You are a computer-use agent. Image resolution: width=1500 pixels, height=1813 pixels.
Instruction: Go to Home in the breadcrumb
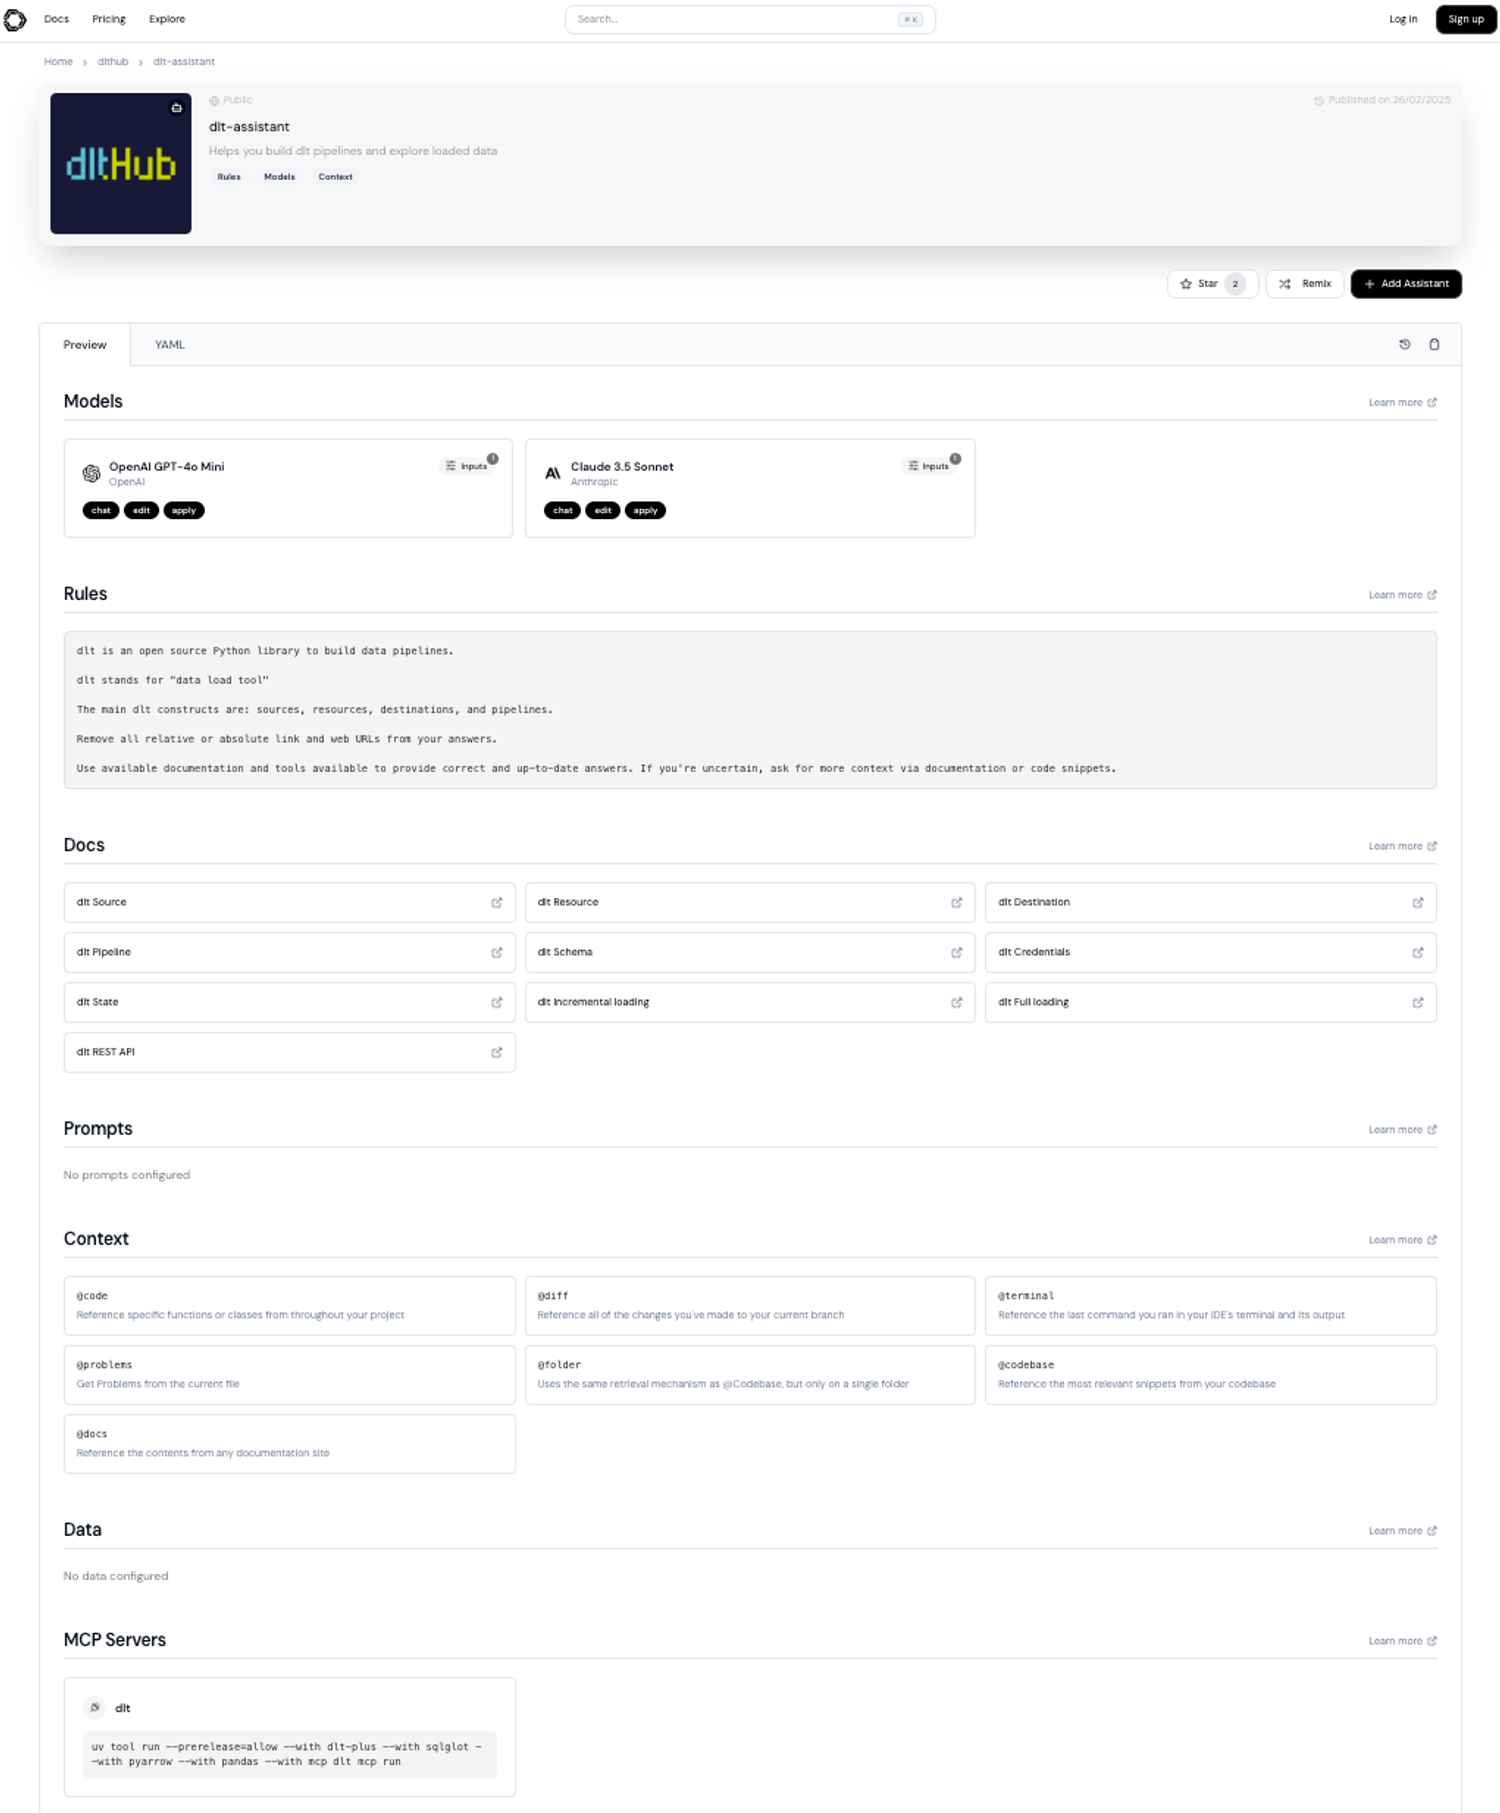58,62
